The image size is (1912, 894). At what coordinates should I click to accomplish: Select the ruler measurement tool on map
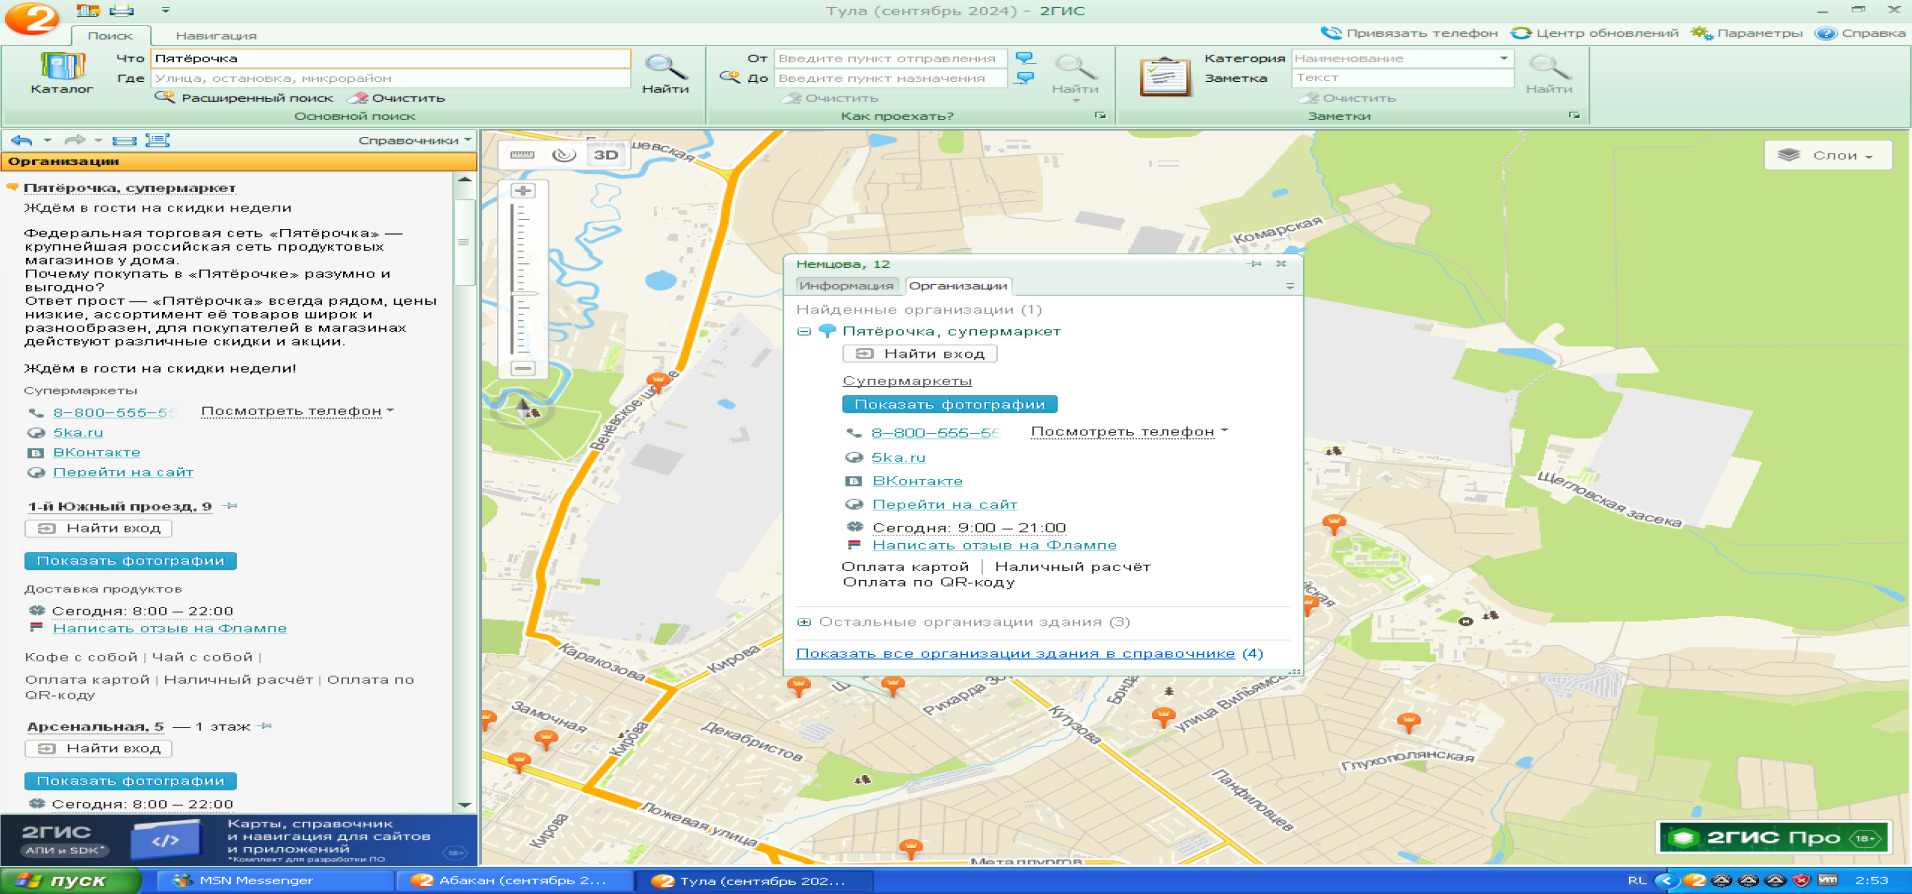[x=522, y=155]
